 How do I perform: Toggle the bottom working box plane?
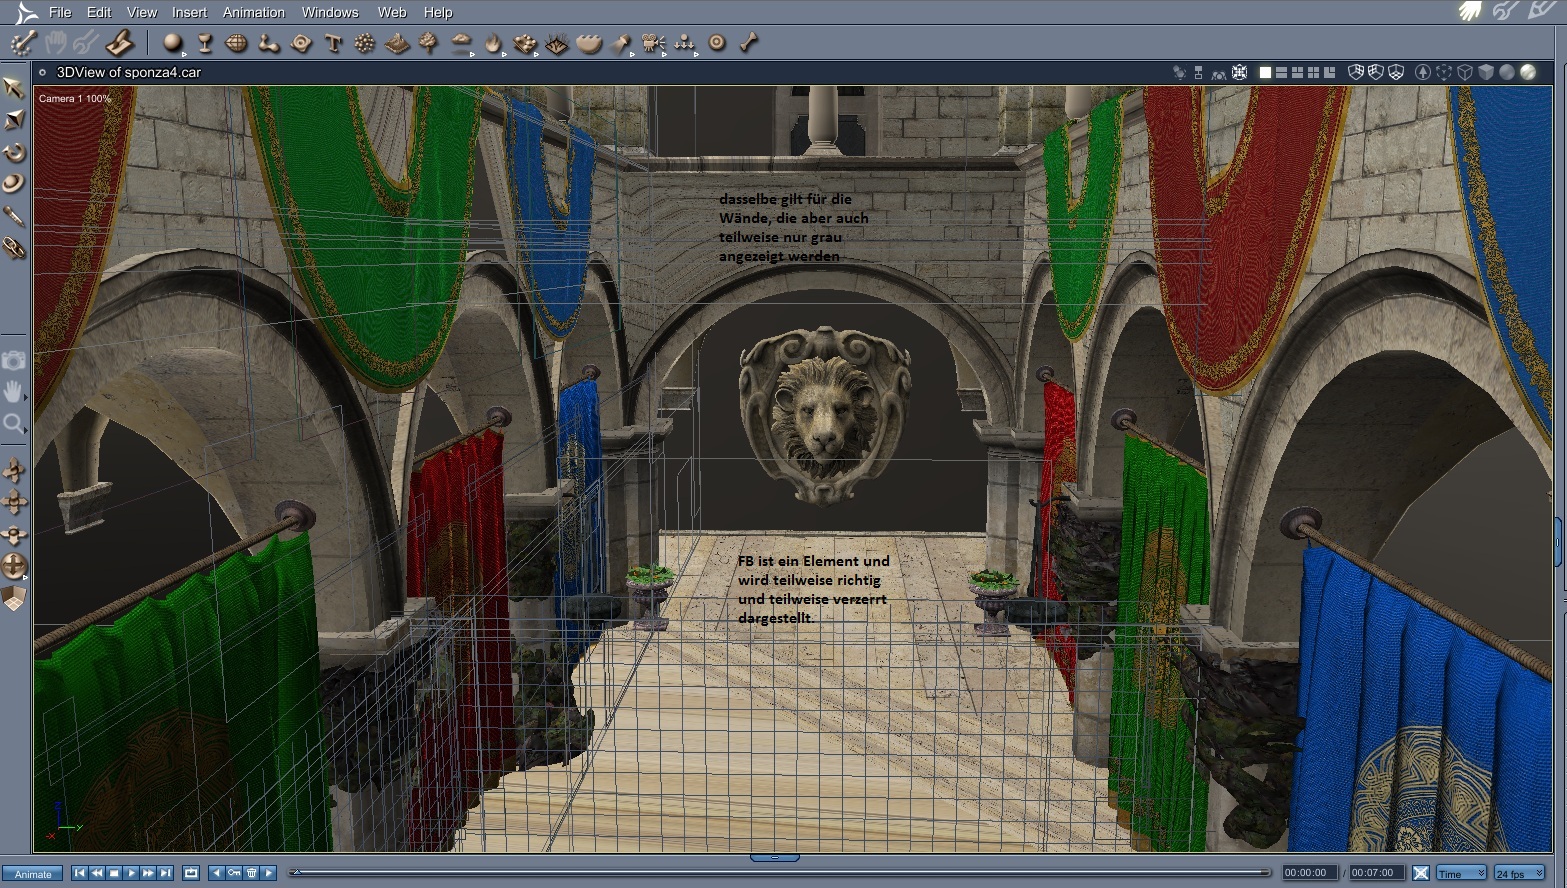pyautogui.click(x=1396, y=72)
